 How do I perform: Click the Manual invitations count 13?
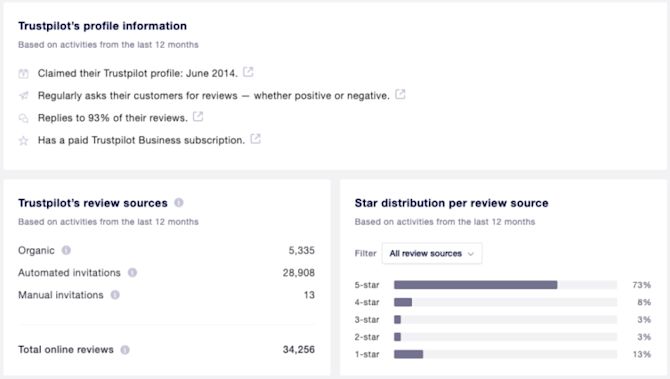(309, 295)
